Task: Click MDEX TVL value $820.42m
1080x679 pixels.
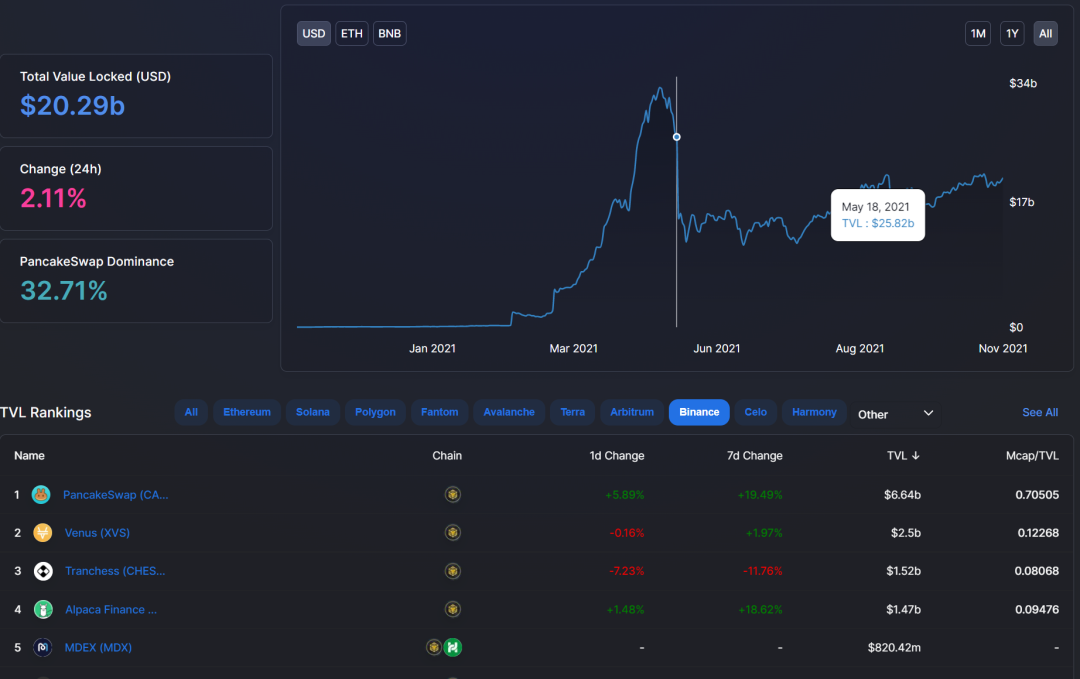Action: click(x=894, y=647)
